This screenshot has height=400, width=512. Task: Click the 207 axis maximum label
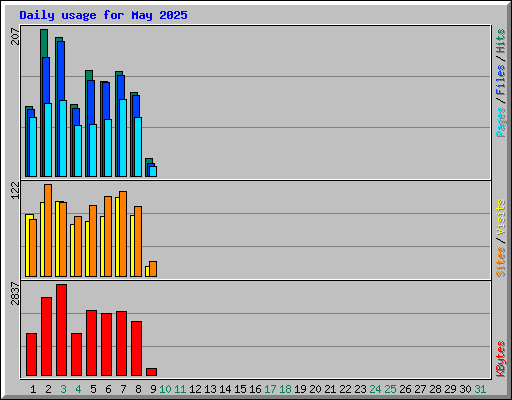click(15, 37)
